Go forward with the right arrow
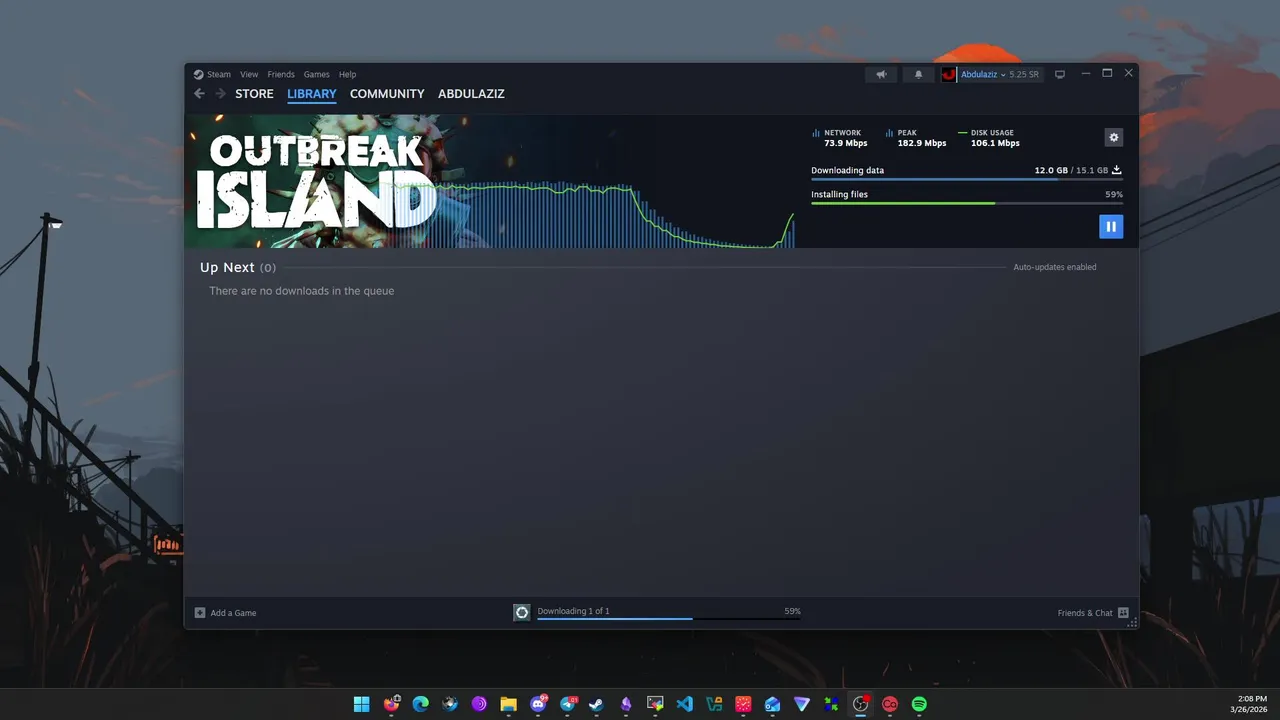Screen dimensions: 1280x720 (x=220, y=93)
